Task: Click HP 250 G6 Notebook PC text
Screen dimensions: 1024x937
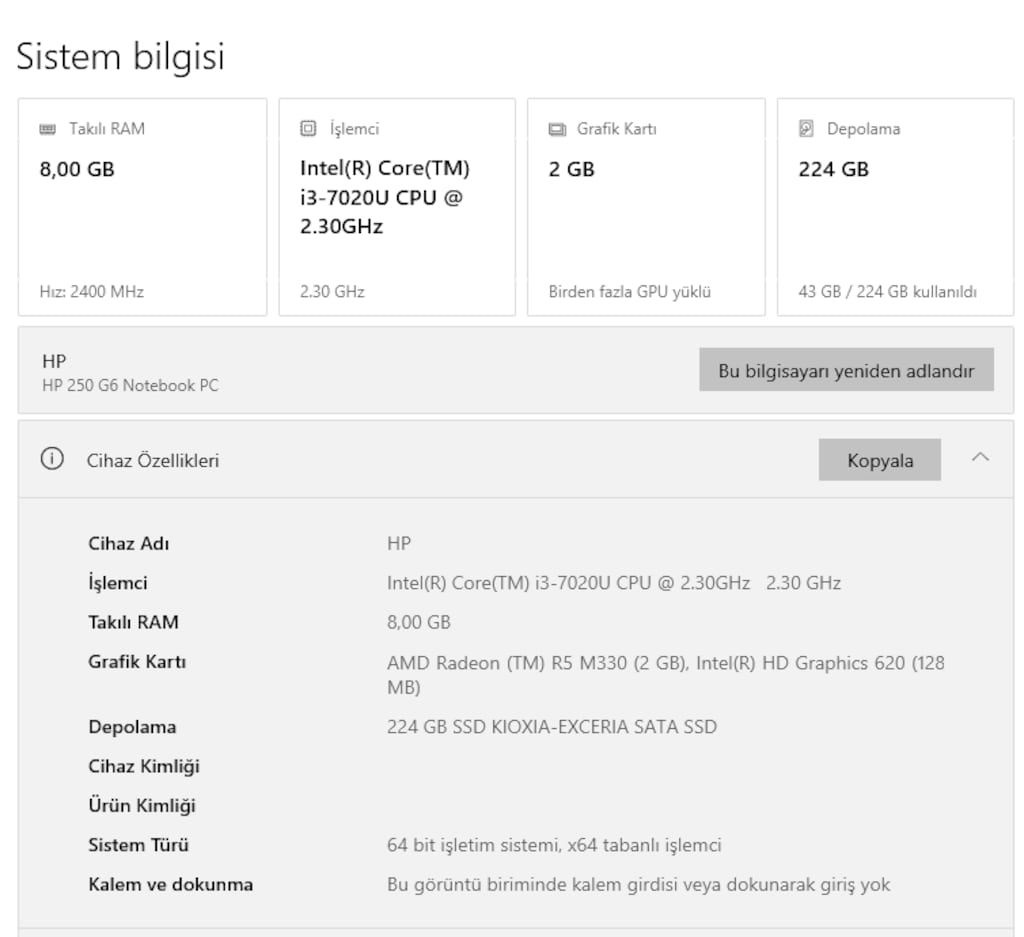Action: tap(130, 385)
